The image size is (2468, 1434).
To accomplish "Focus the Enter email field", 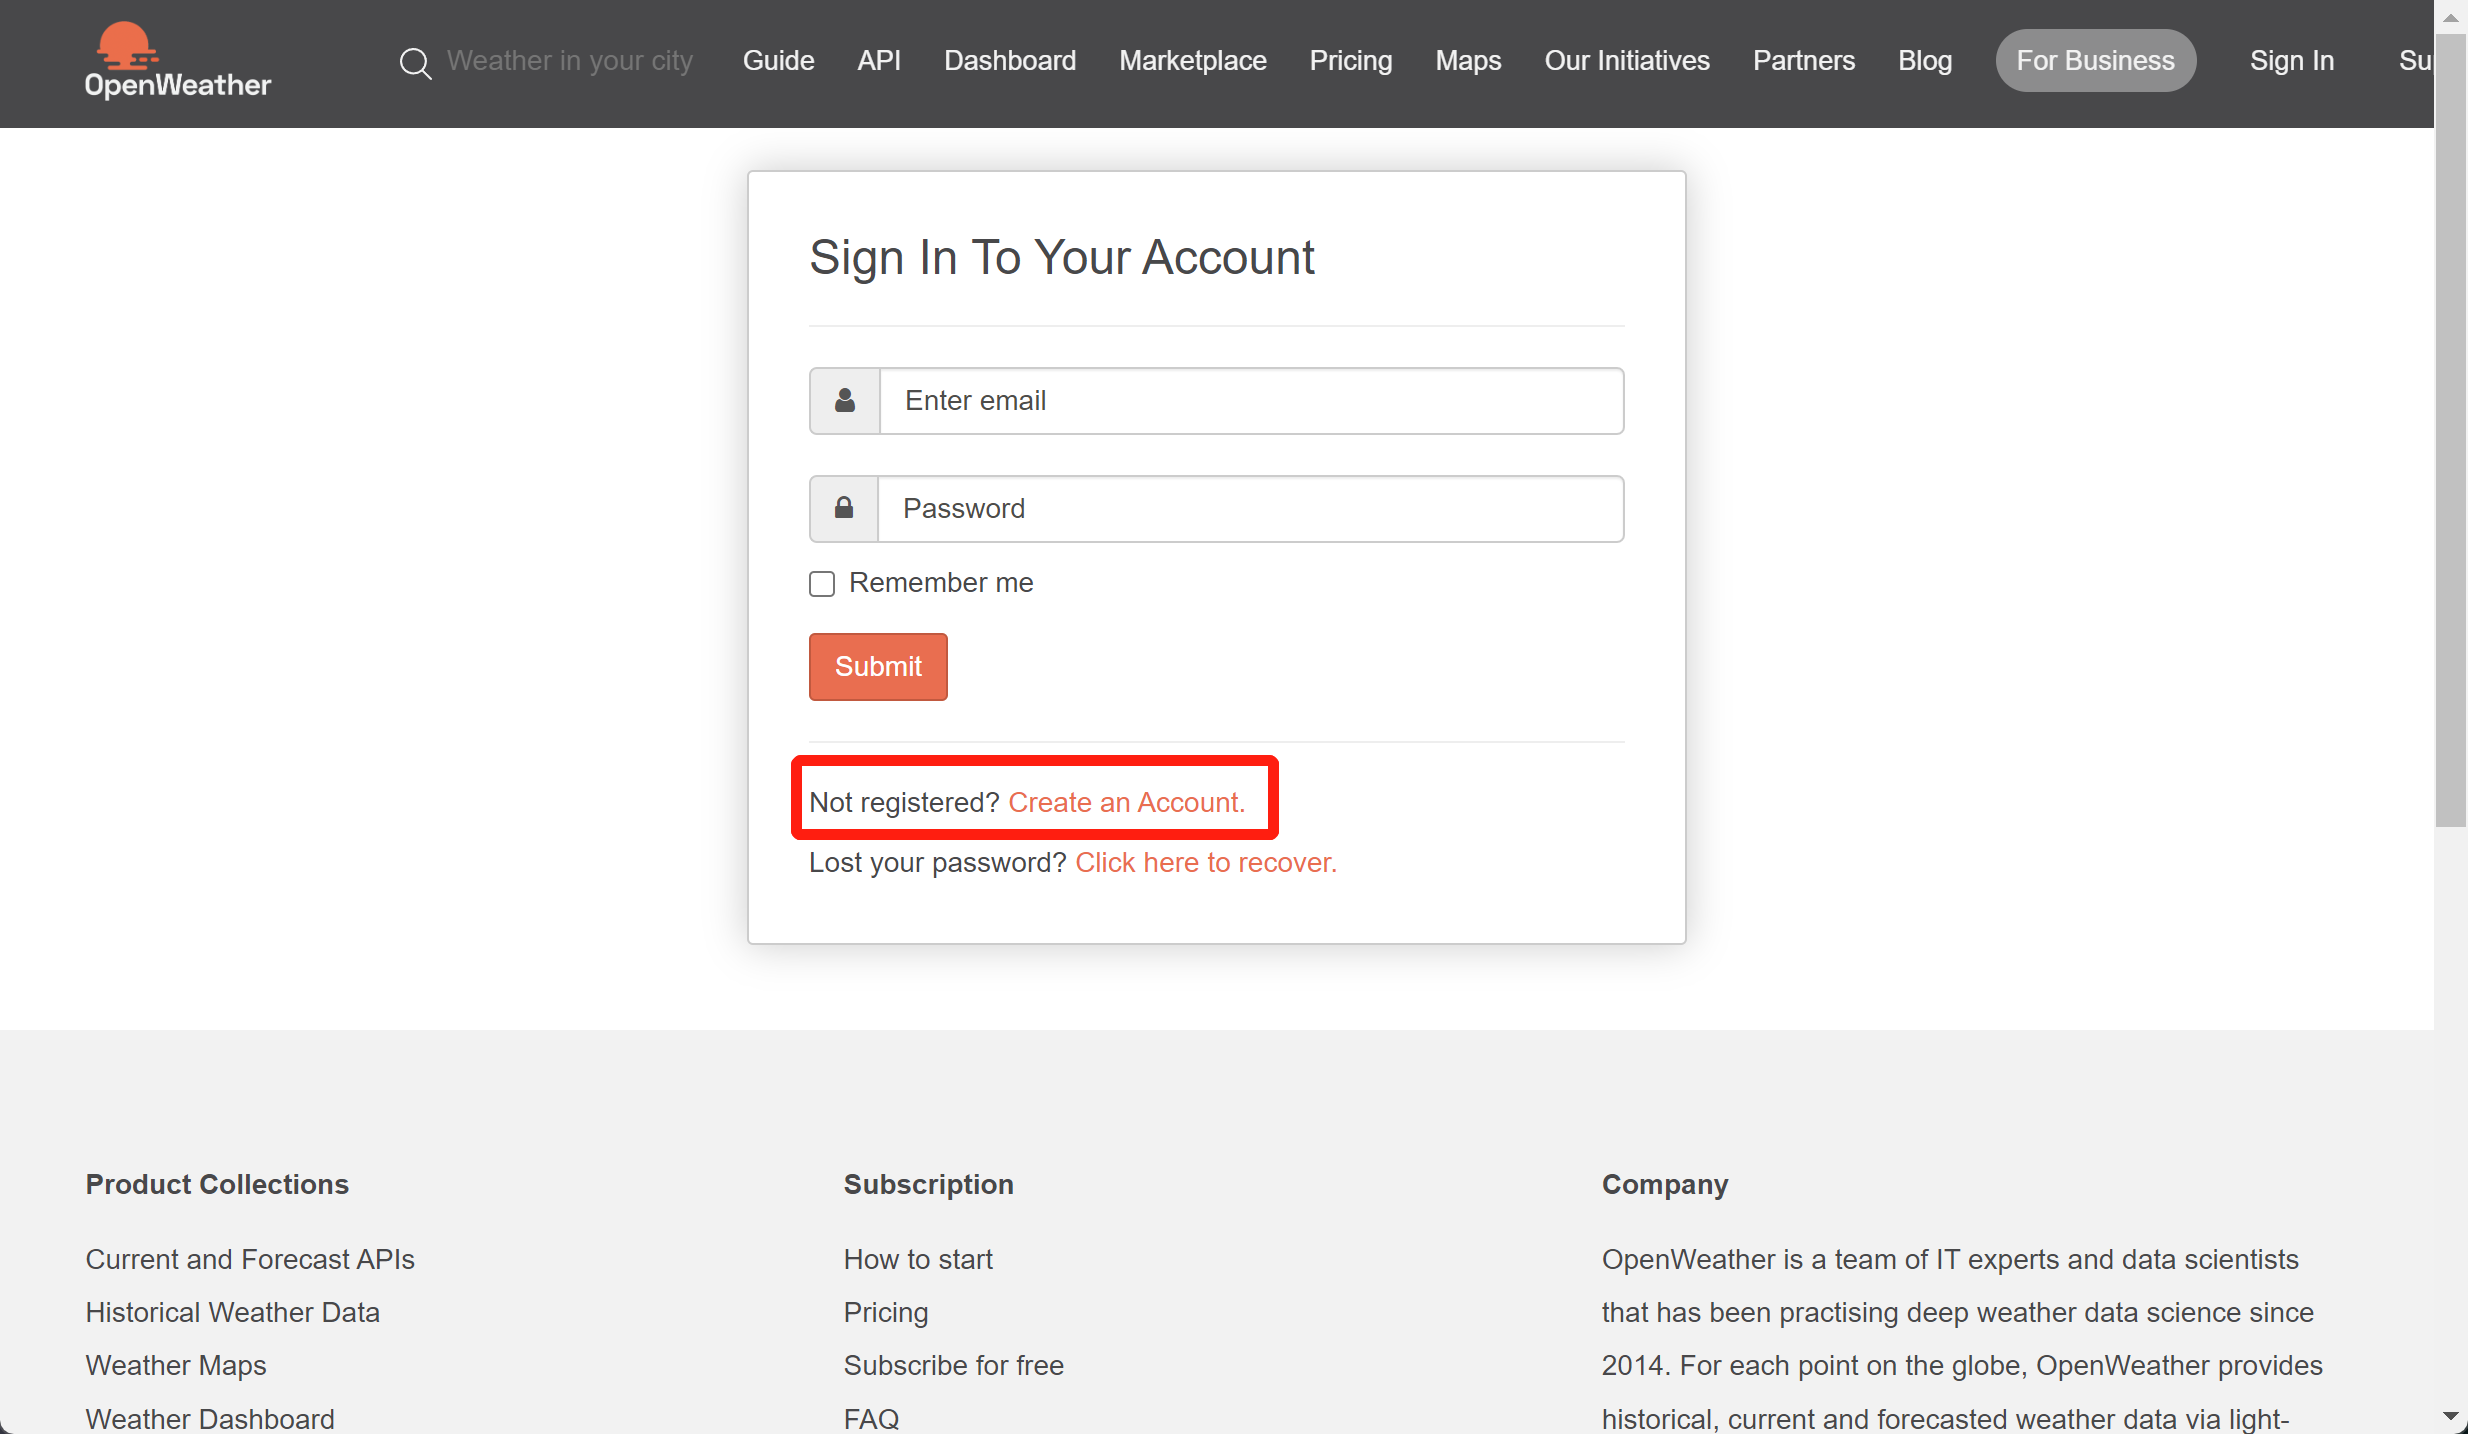I will pos(1251,401).
